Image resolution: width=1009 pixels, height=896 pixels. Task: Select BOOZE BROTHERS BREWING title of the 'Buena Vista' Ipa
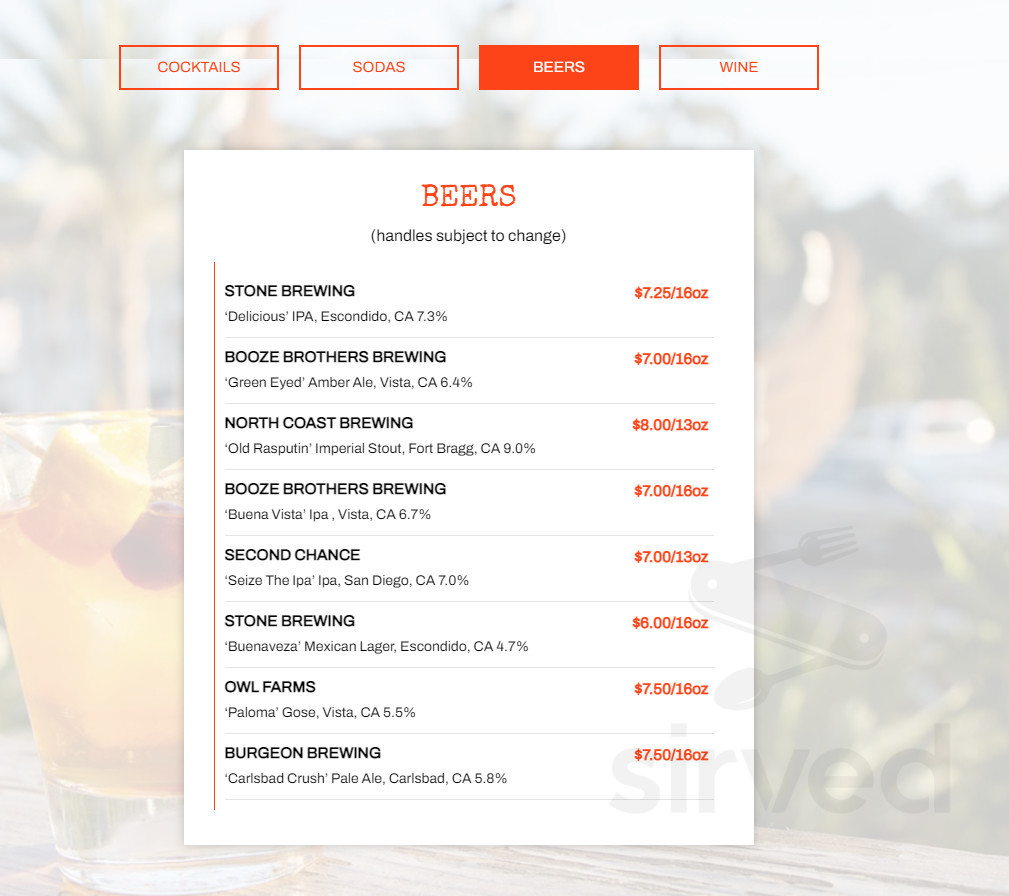335,489
